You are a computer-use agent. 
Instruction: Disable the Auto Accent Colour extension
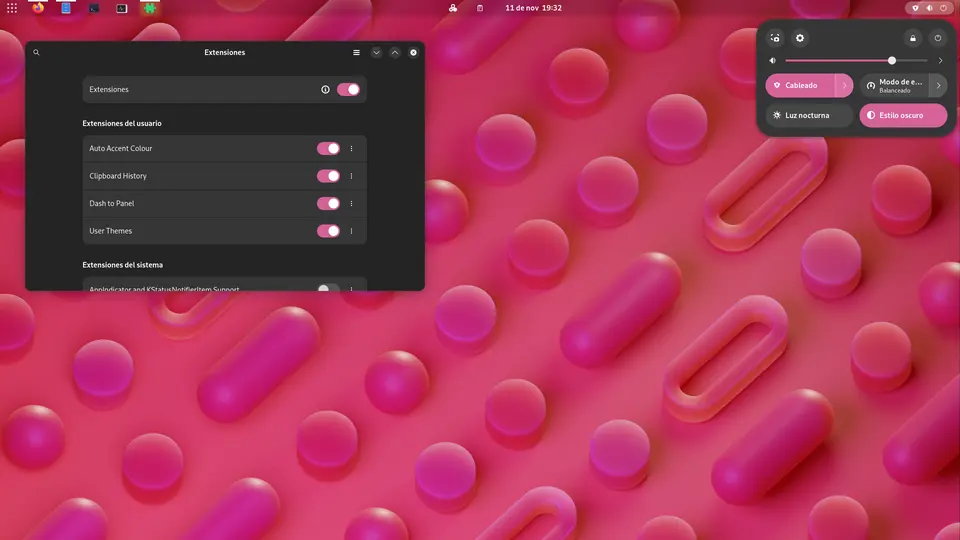328,149
